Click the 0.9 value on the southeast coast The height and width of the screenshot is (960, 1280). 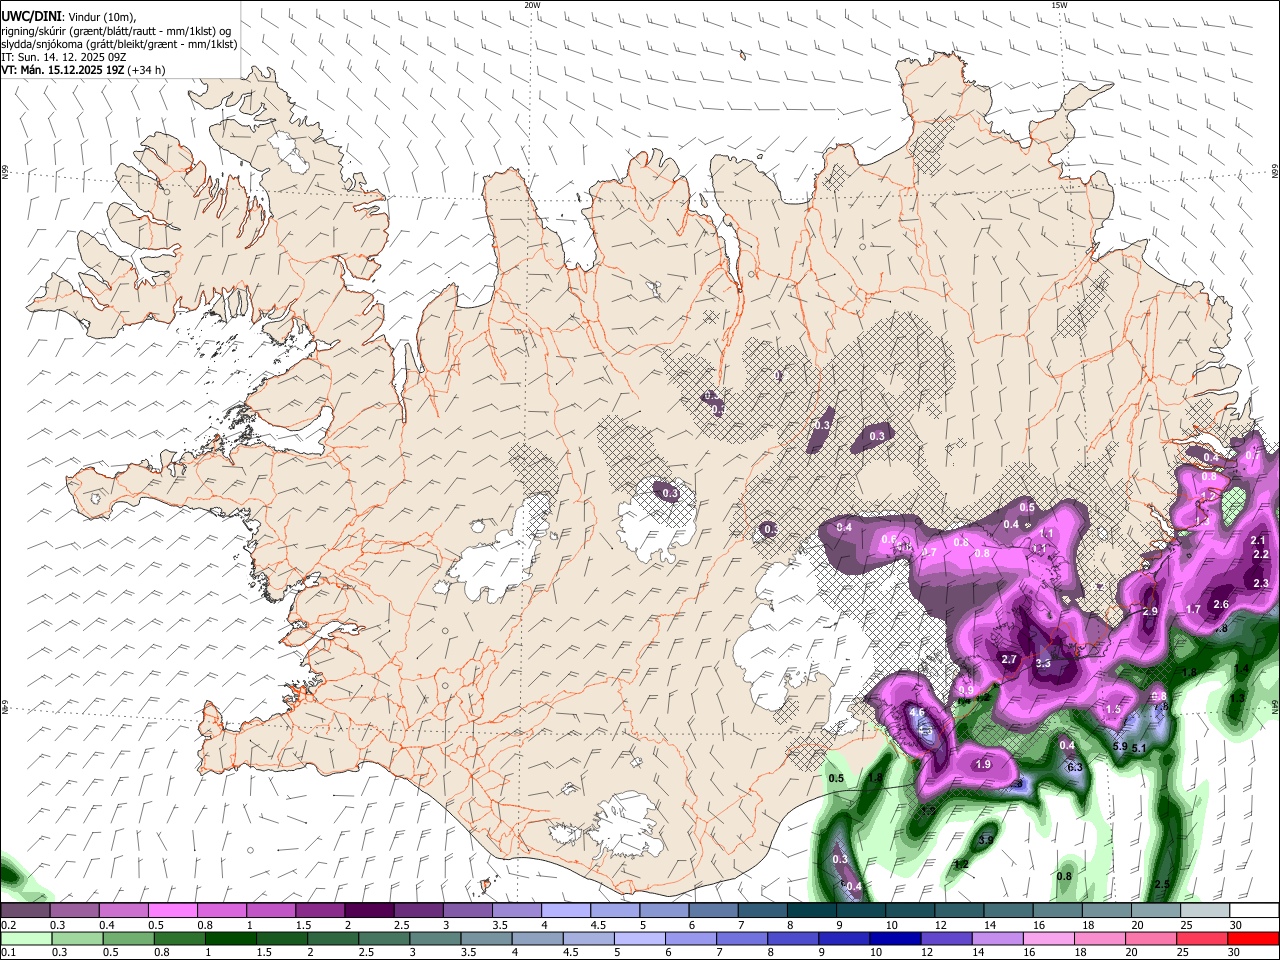[x=966, y=690]
